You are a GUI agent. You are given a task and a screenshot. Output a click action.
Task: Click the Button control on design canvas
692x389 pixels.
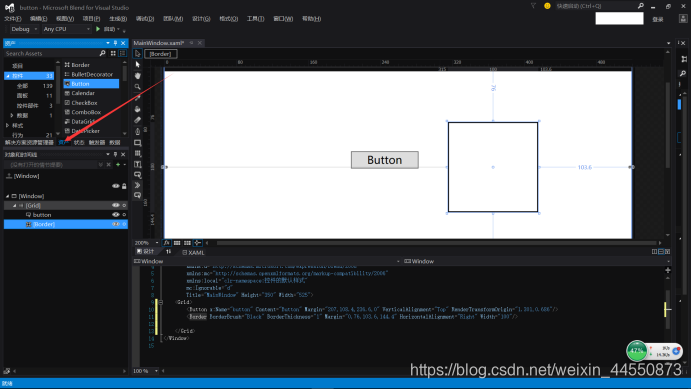click(x=385, y=160)
